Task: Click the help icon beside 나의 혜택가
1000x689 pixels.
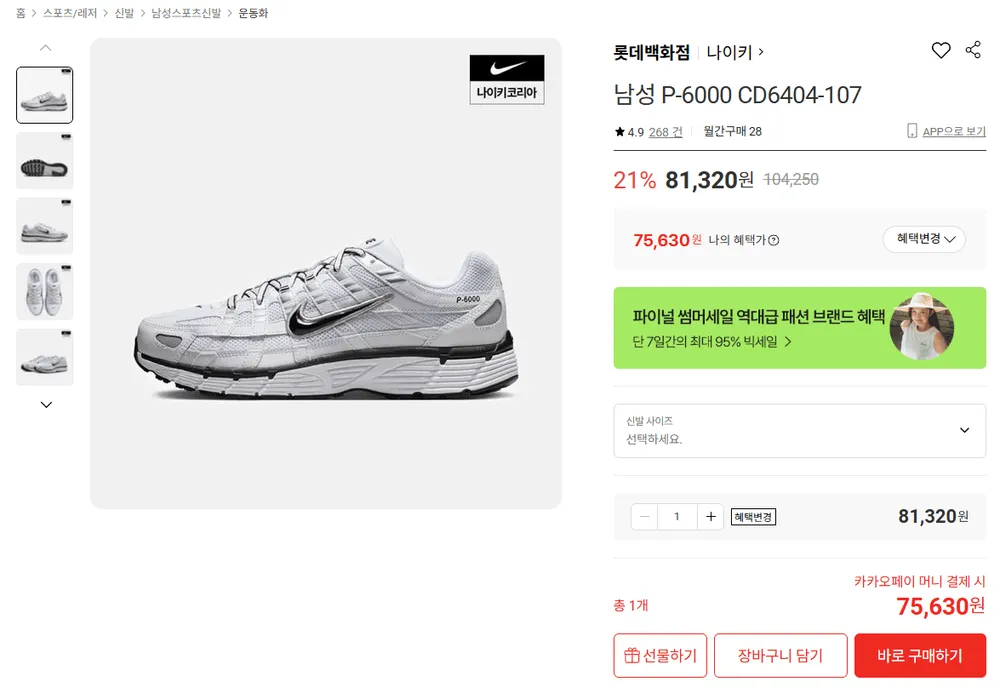Action: [774, 240]
